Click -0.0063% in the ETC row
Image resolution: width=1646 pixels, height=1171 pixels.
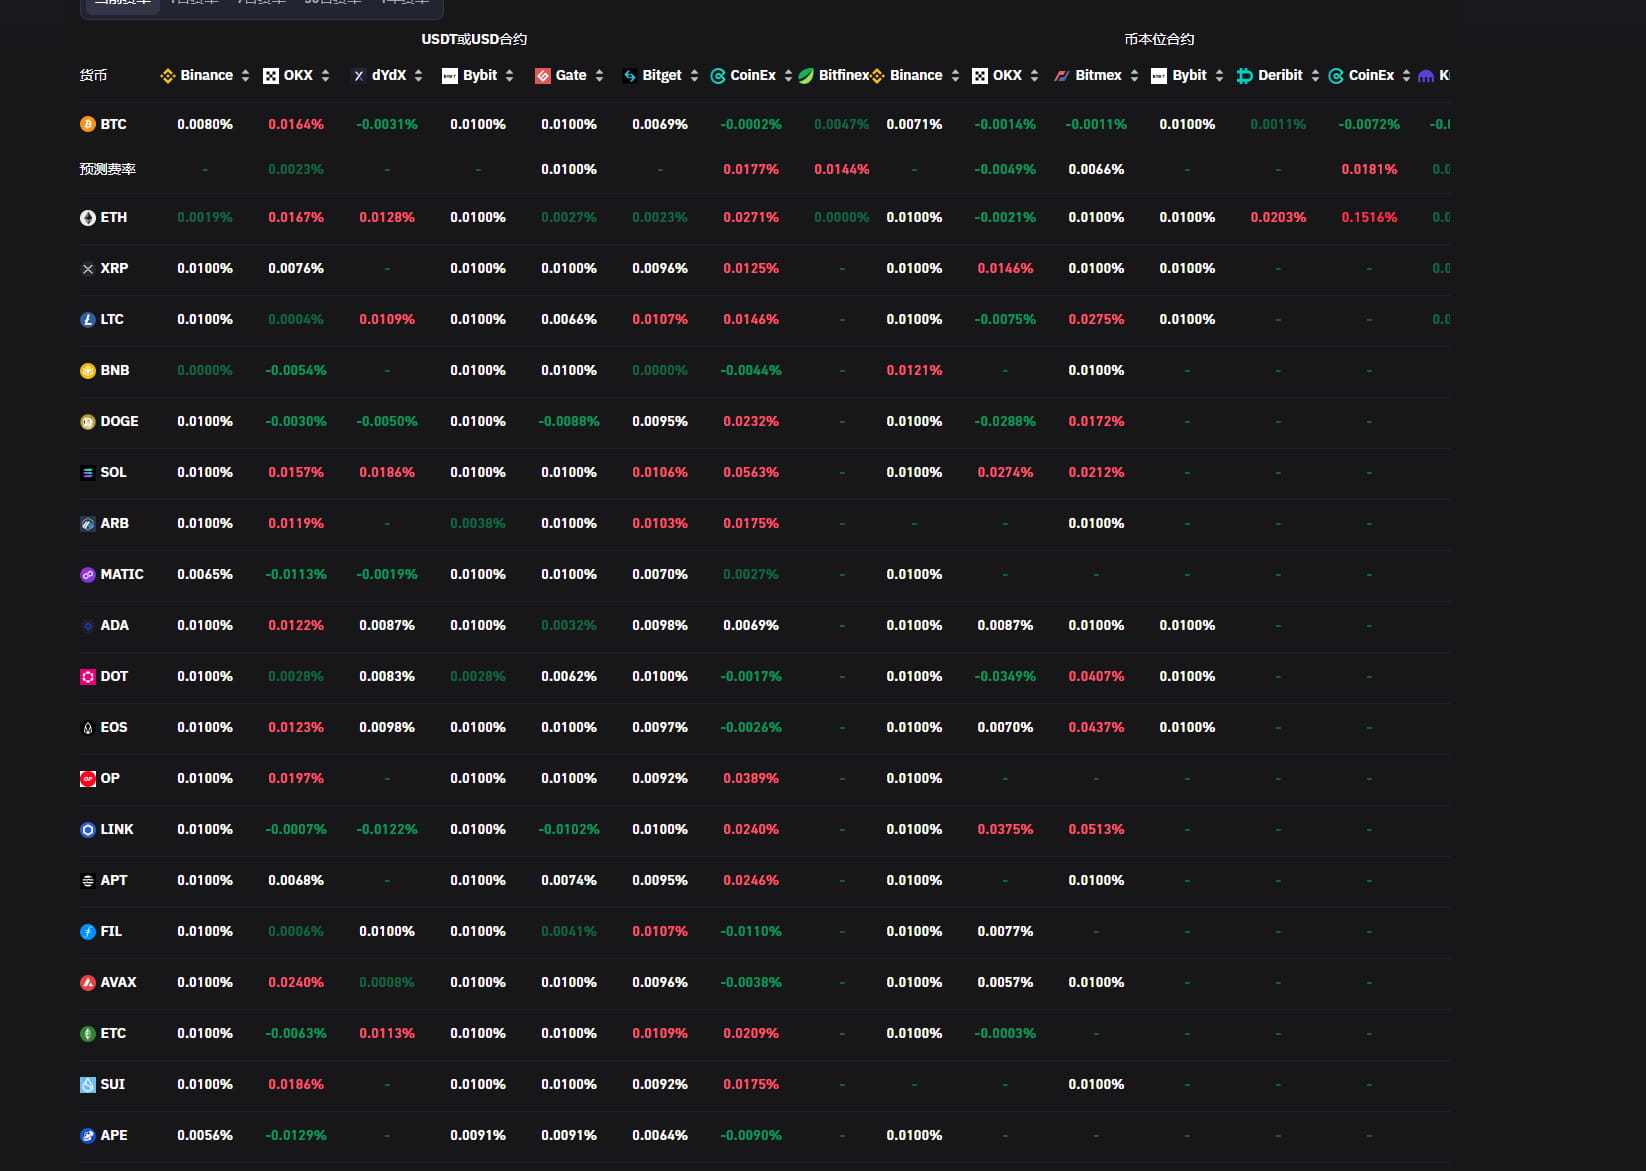(296, 1033)
